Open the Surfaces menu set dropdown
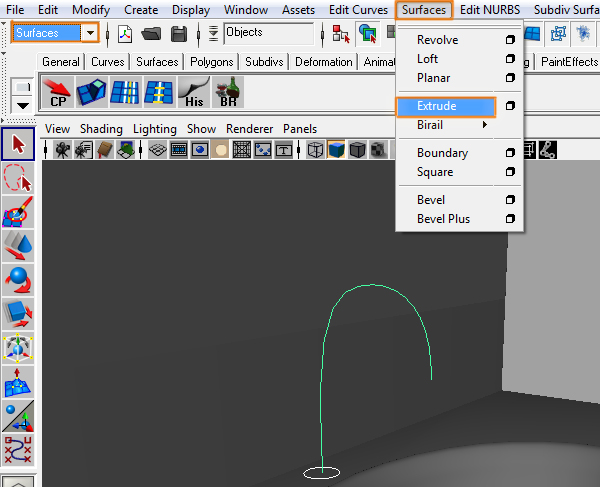 tap(90, 33)
